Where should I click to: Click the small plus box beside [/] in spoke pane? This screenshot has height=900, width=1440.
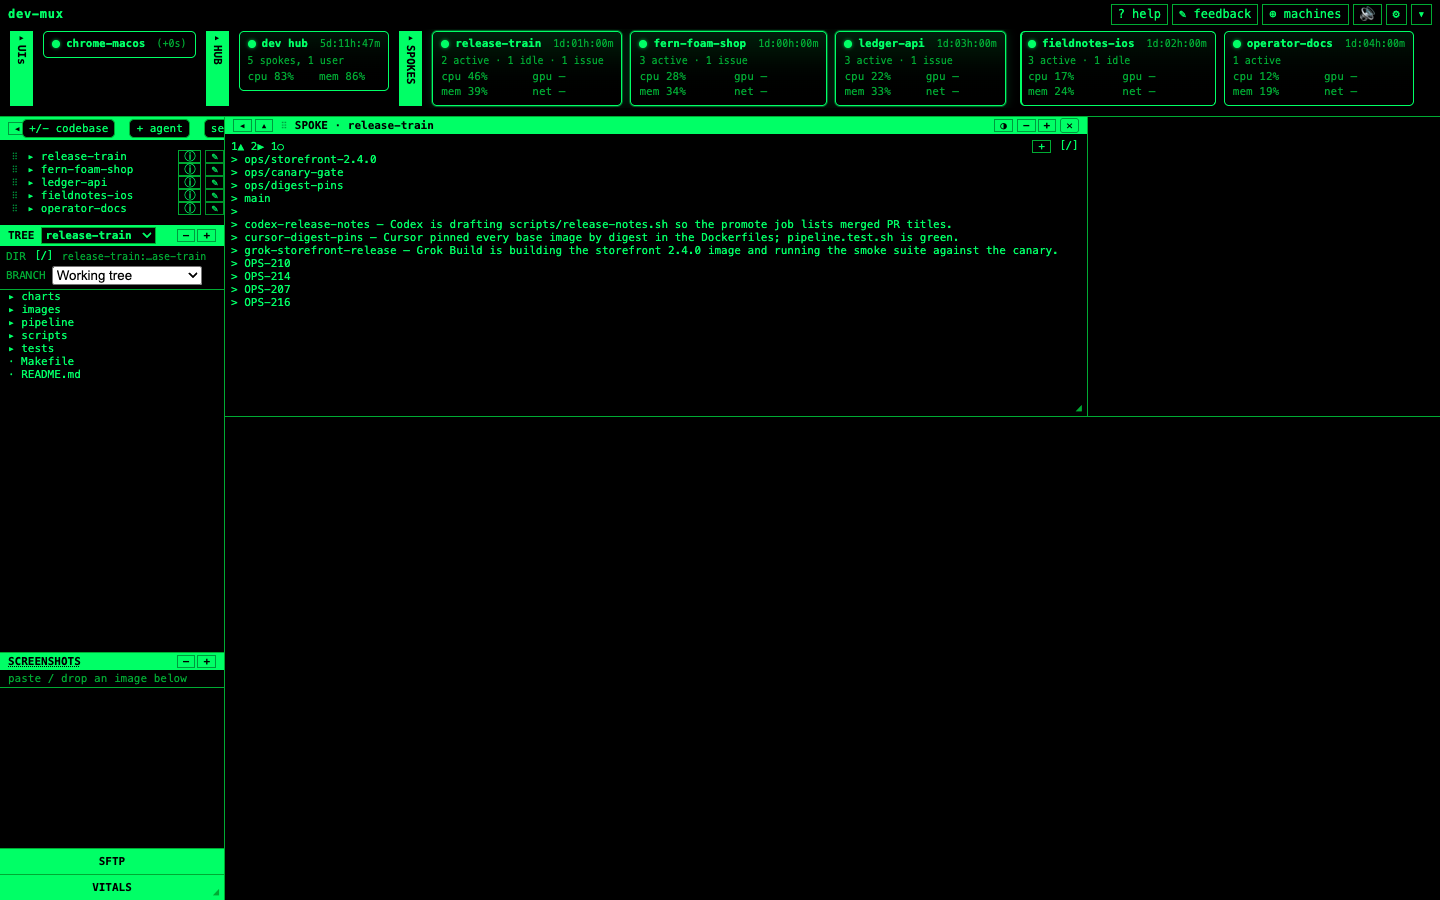[x=1041, y=147]
